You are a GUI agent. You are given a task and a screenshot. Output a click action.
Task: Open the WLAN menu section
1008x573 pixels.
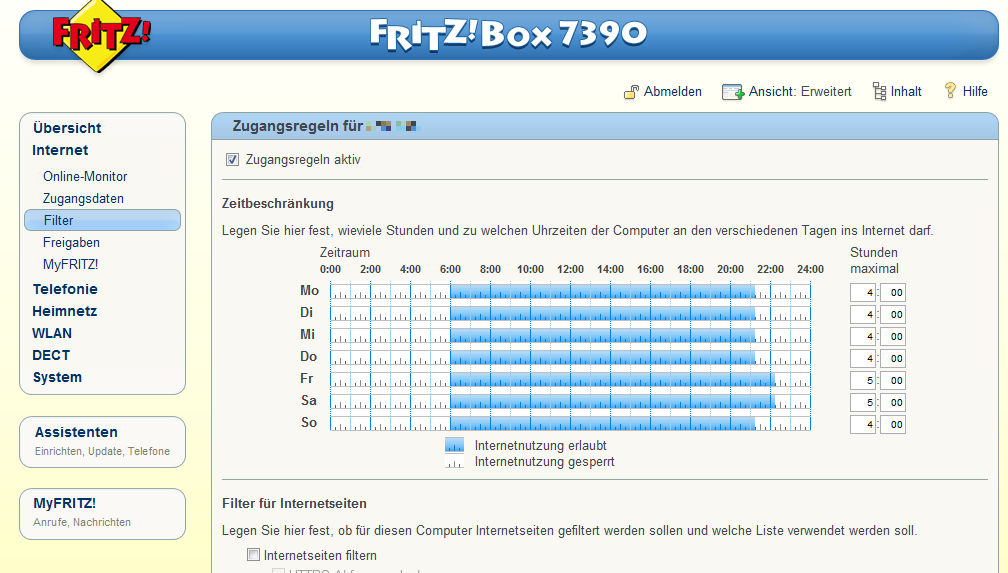pyautogui.click(x=52, y=333)
